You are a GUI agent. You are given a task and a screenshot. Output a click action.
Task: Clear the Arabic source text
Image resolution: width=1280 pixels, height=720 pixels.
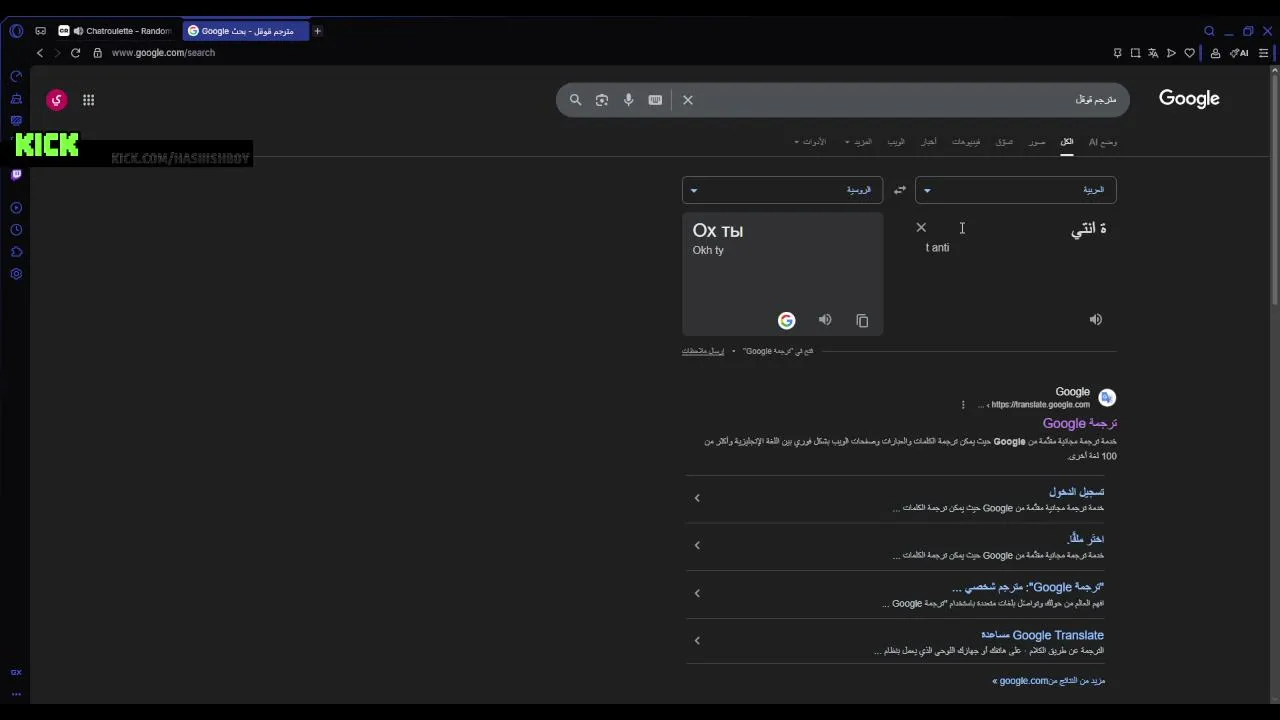921,228
